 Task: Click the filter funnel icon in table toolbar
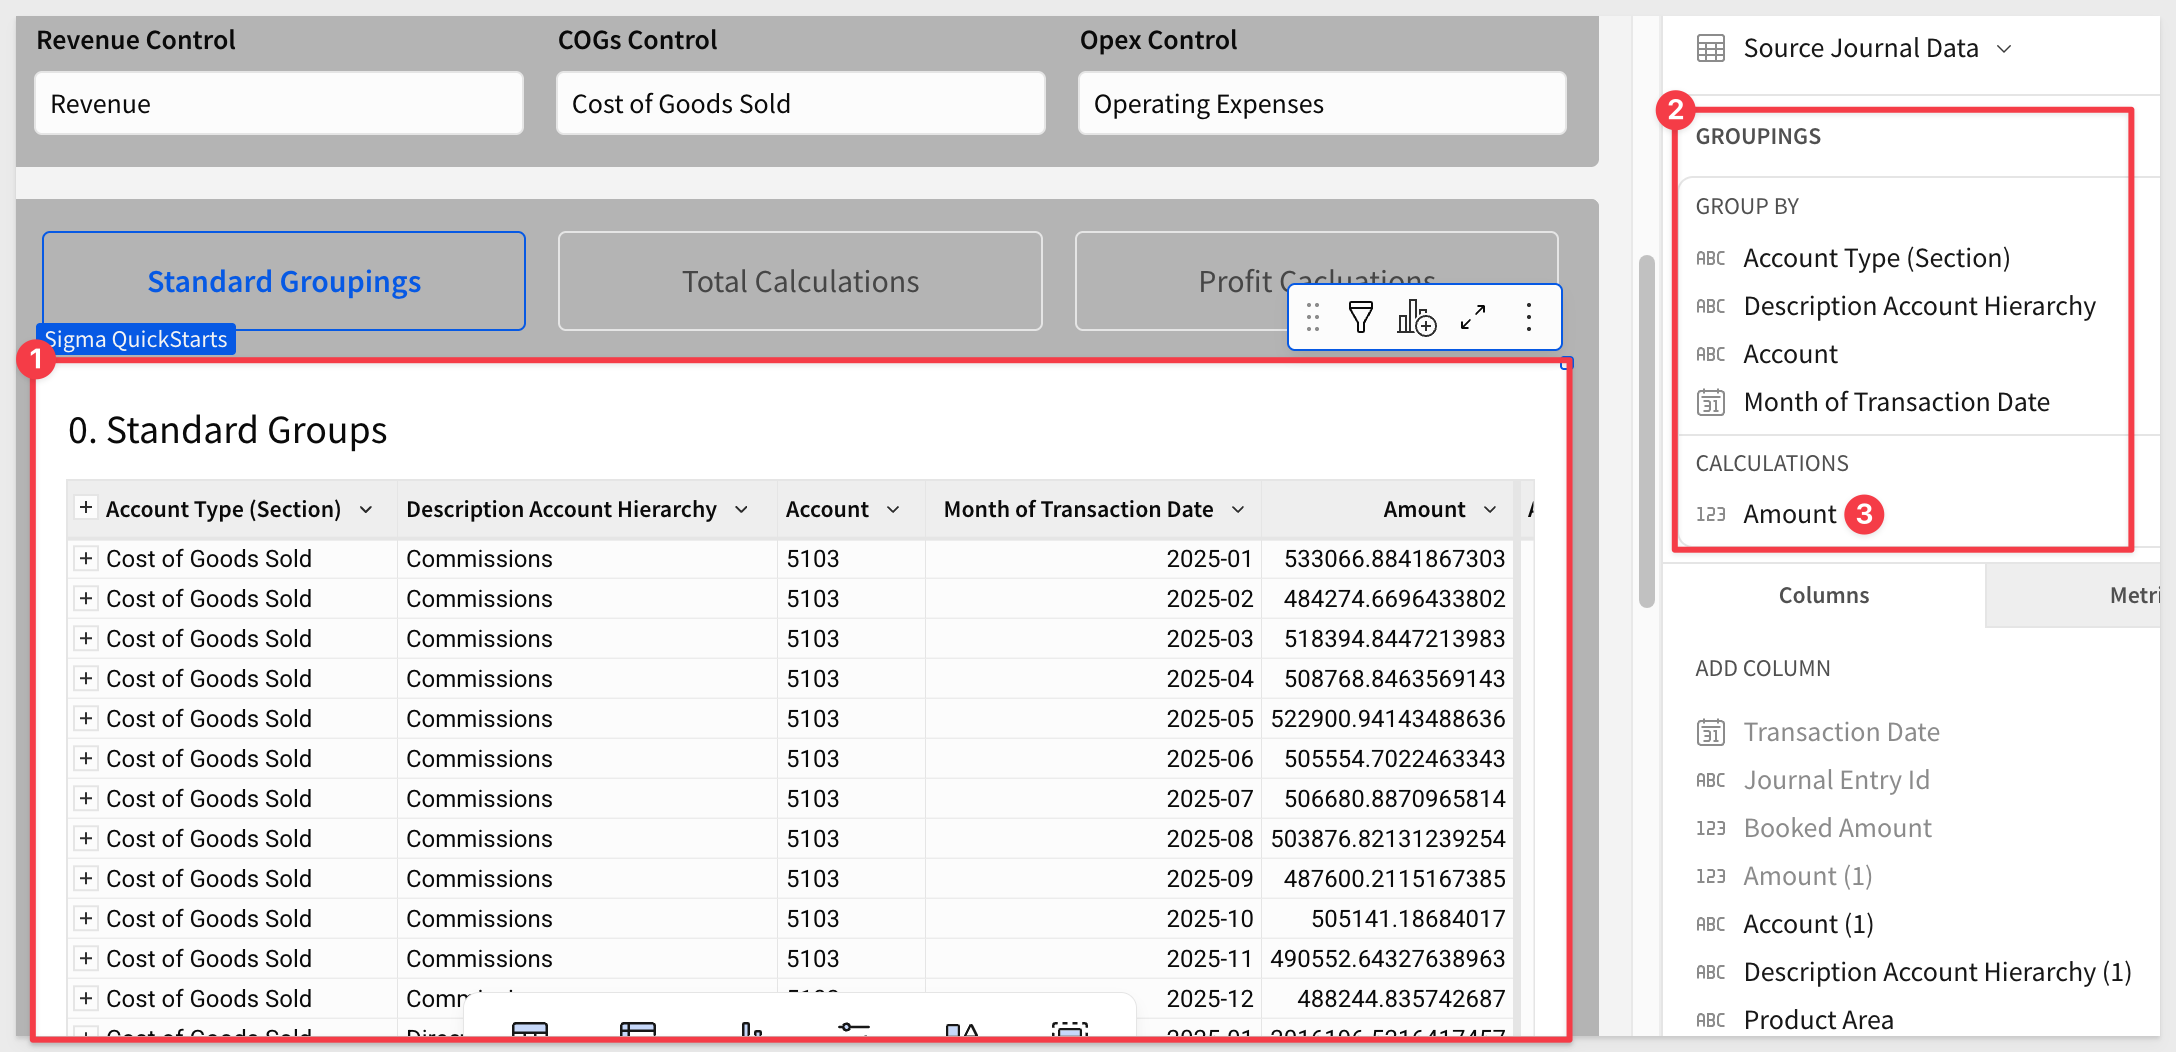[1360, 318]
